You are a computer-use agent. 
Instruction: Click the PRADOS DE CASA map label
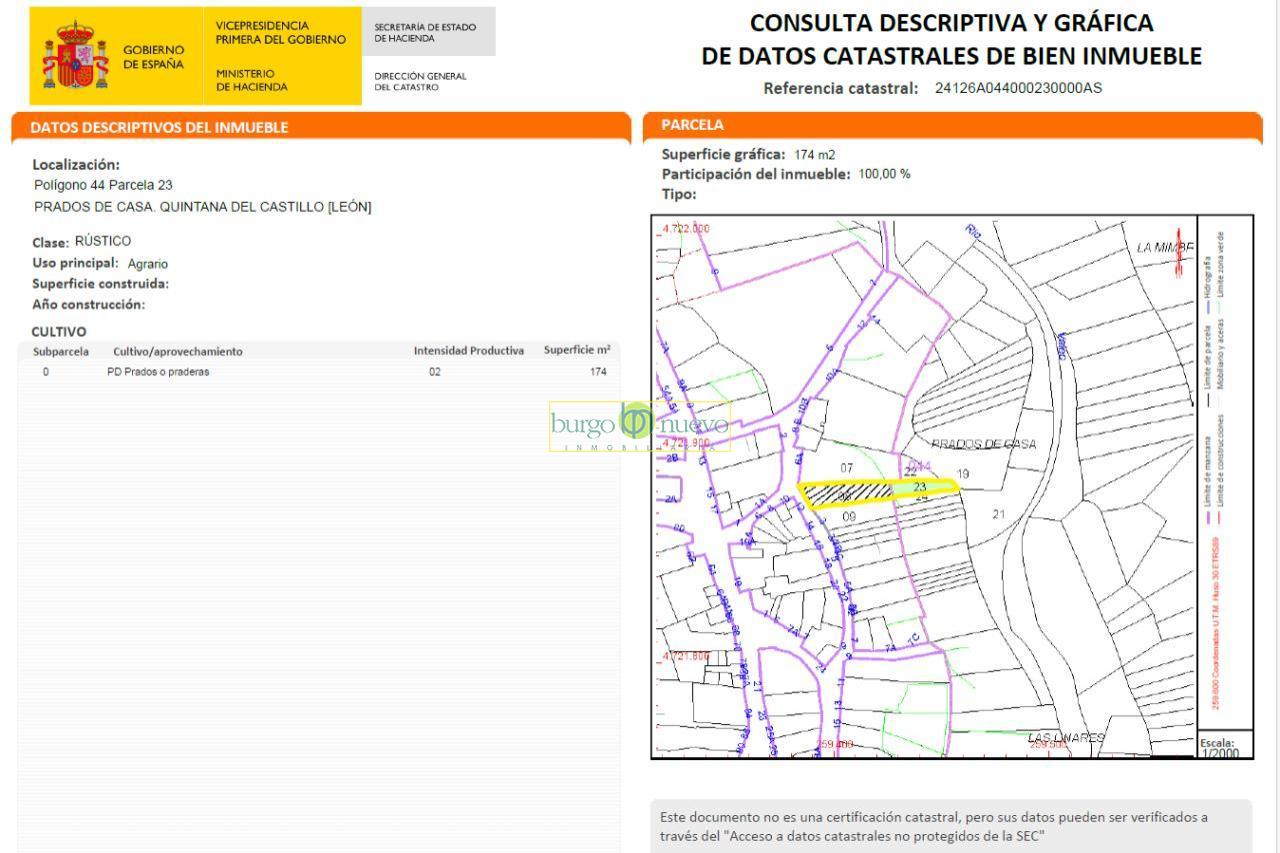tap(983, 444)
